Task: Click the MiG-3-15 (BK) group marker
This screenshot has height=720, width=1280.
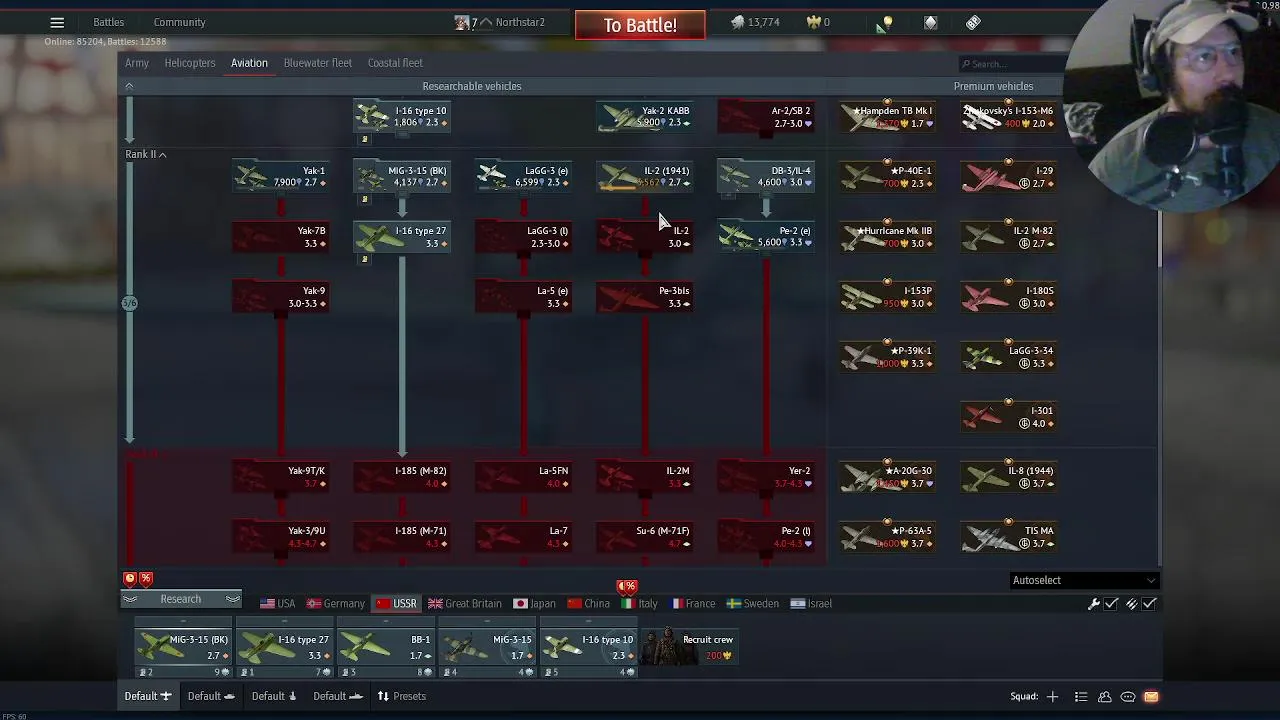Action: [365, 199]
